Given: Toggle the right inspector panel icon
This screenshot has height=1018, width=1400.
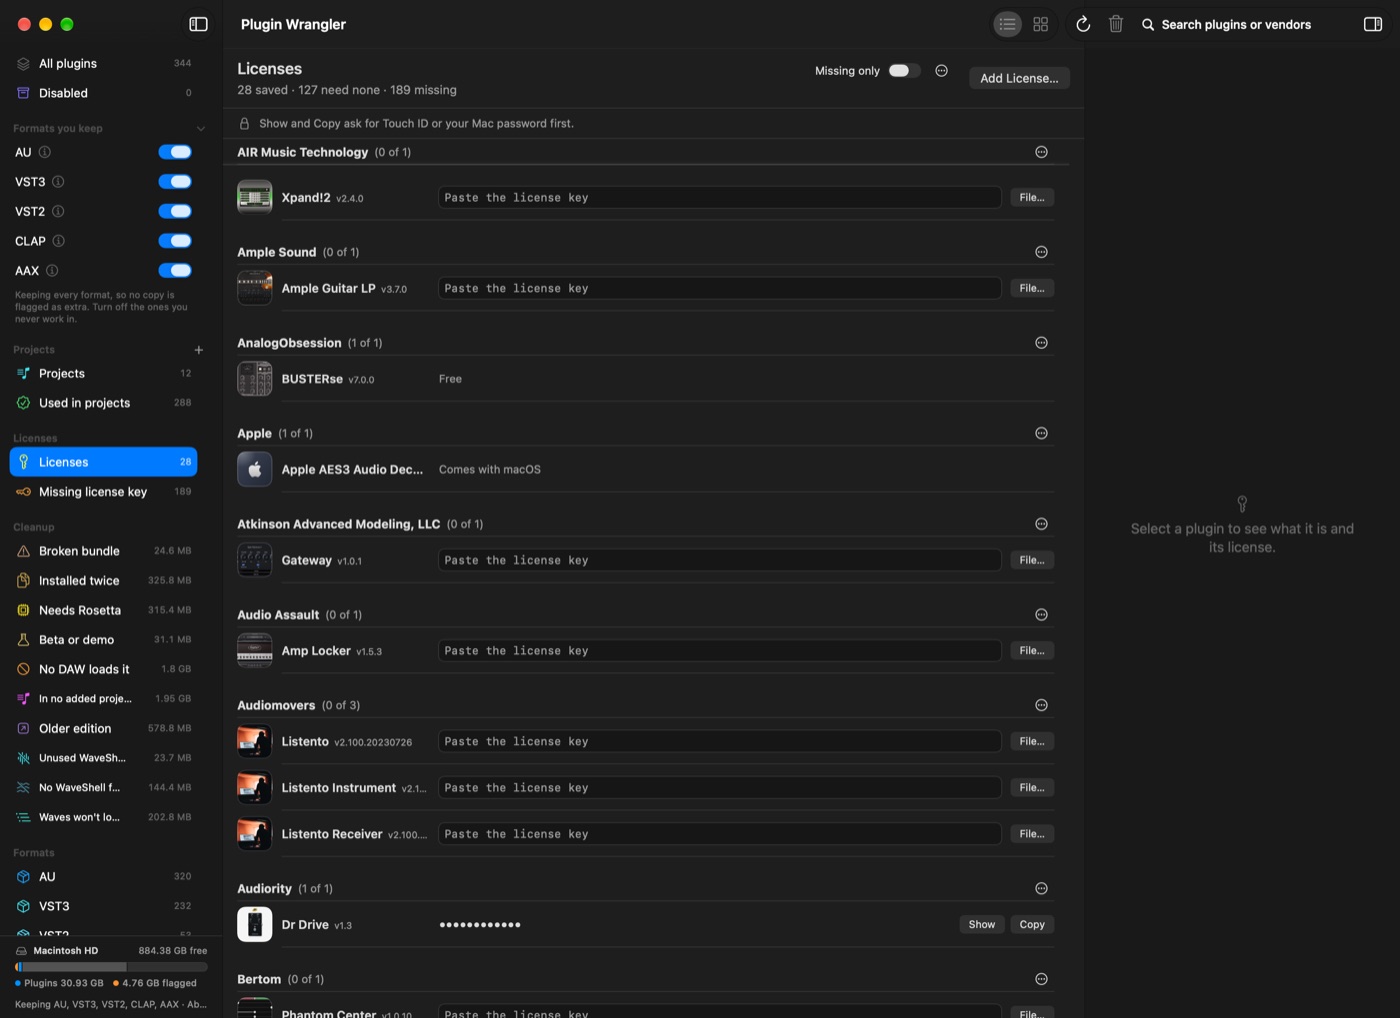Looking at the screenshot, I should point(1373,24).
